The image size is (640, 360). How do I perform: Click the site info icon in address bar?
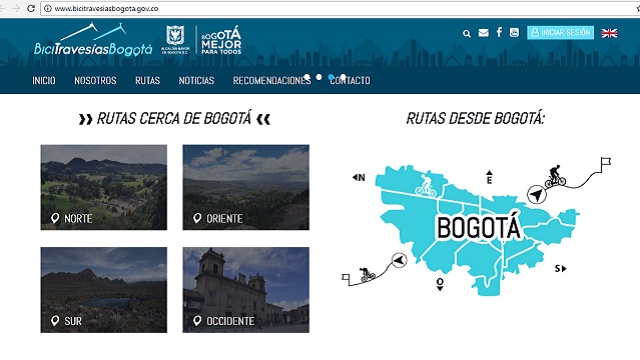(x=48, y=9)
